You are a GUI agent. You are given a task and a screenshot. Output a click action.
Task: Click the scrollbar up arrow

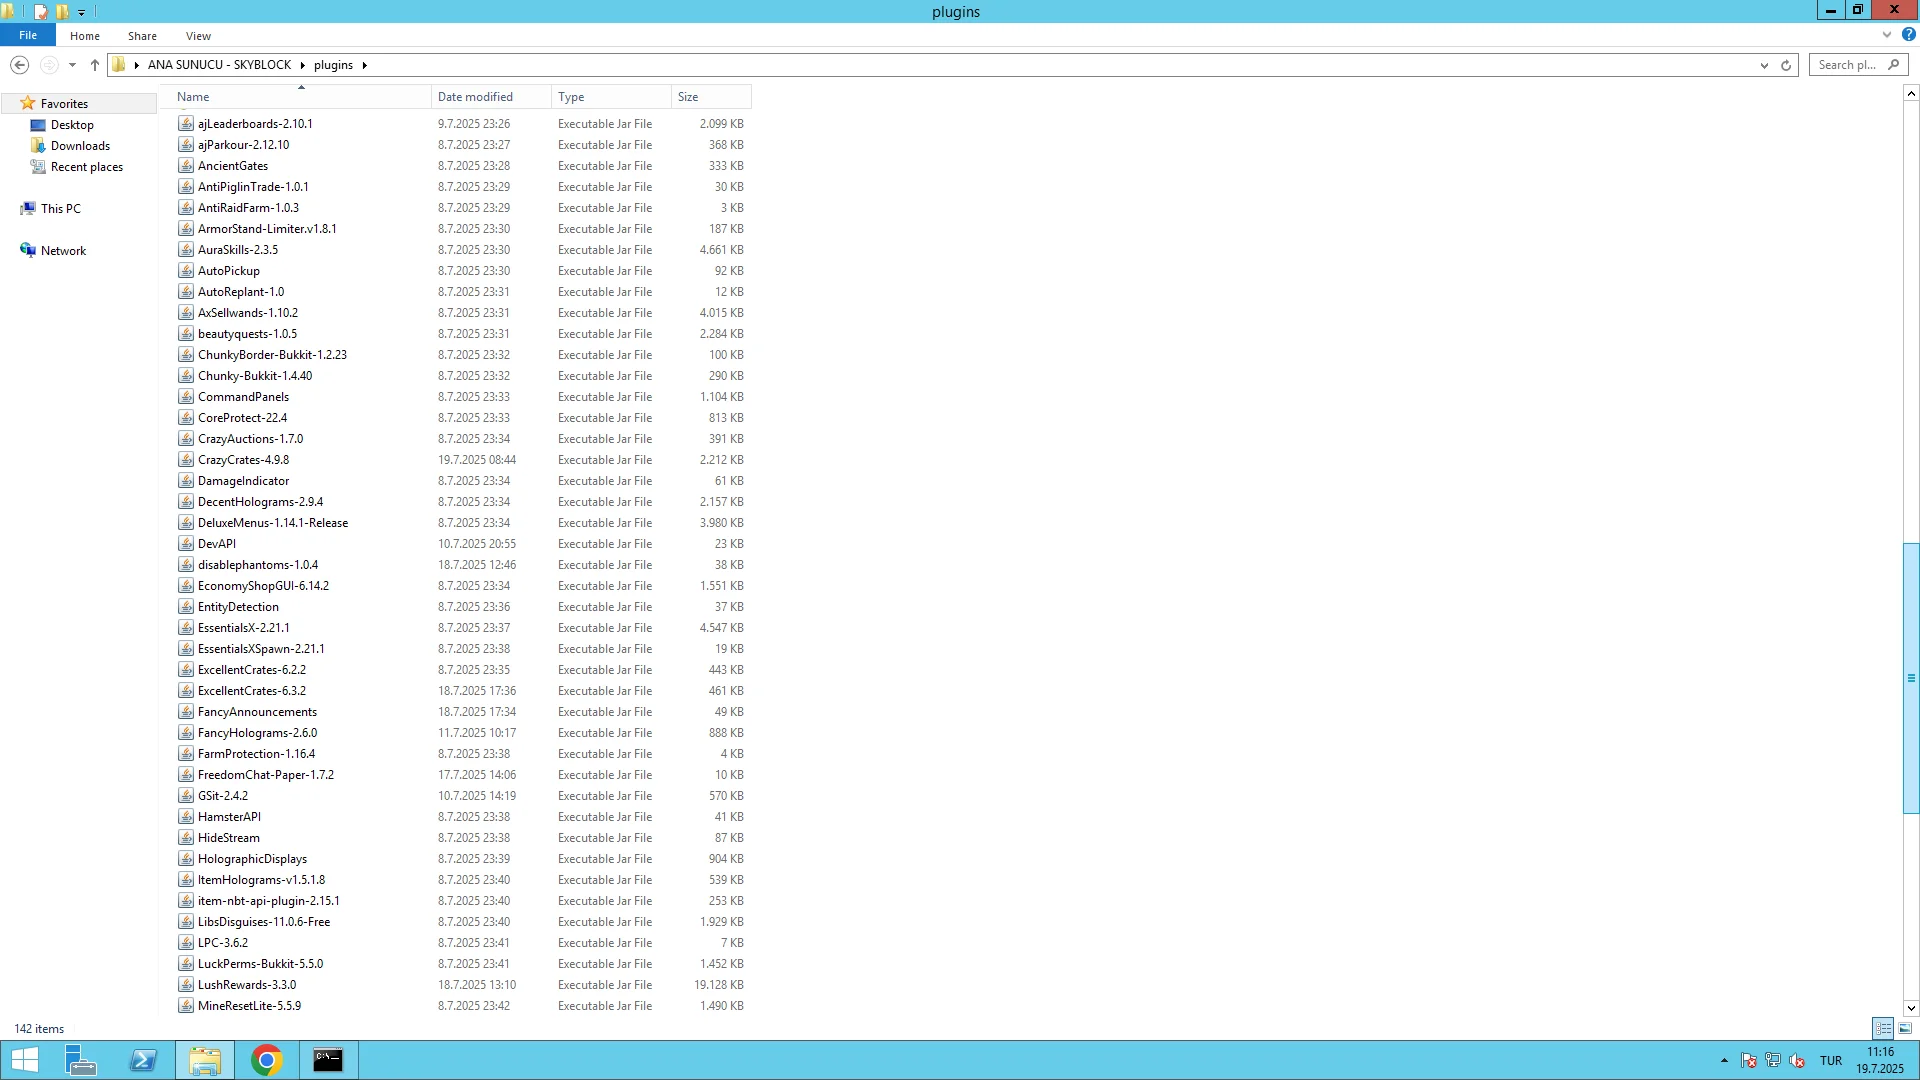(x=1911, y=93)
